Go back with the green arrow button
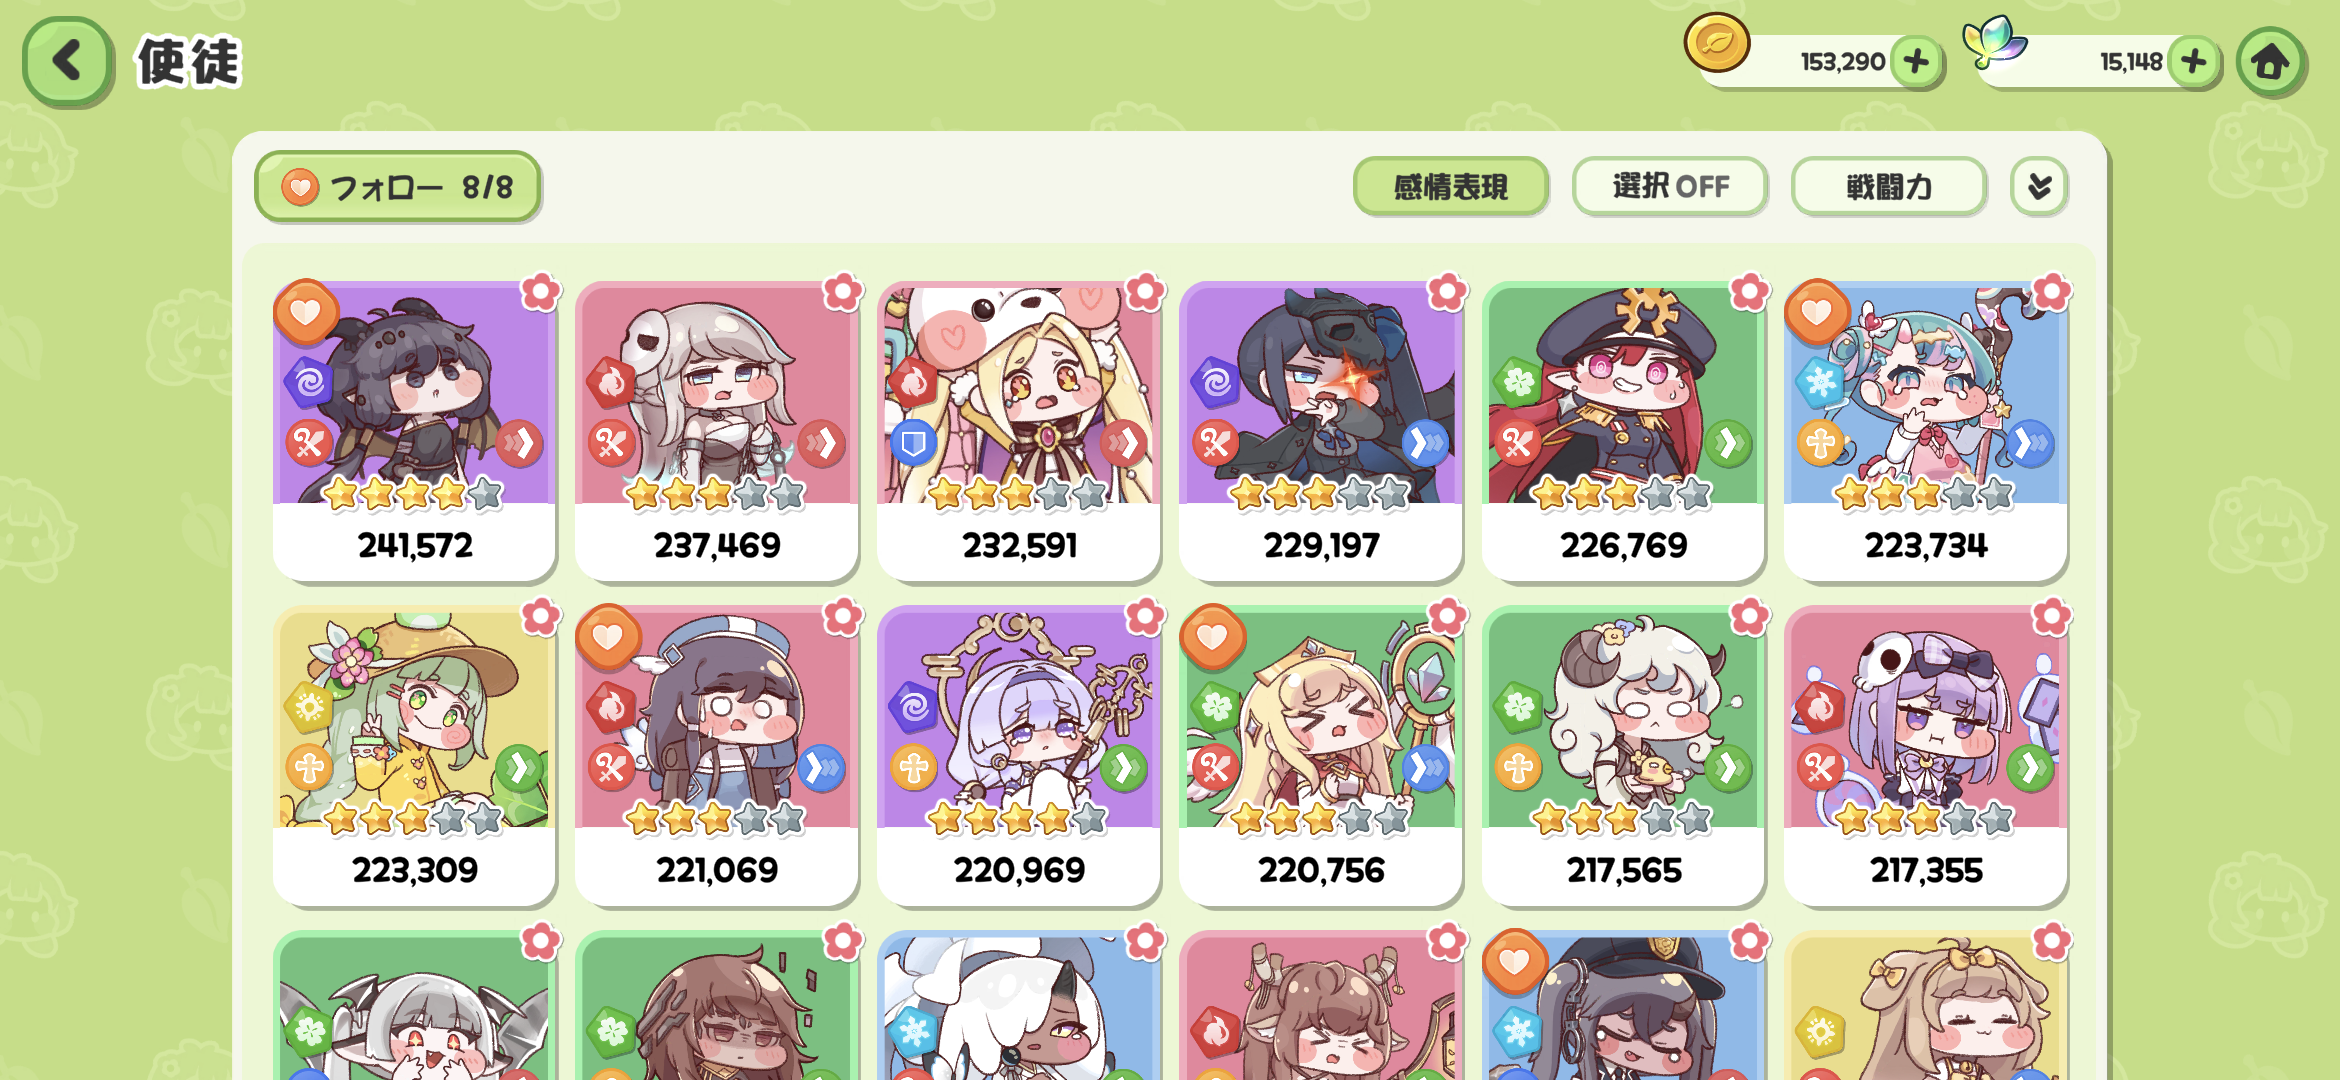The height and width of the screenshot is (1080, 2340). pos(66,61)
